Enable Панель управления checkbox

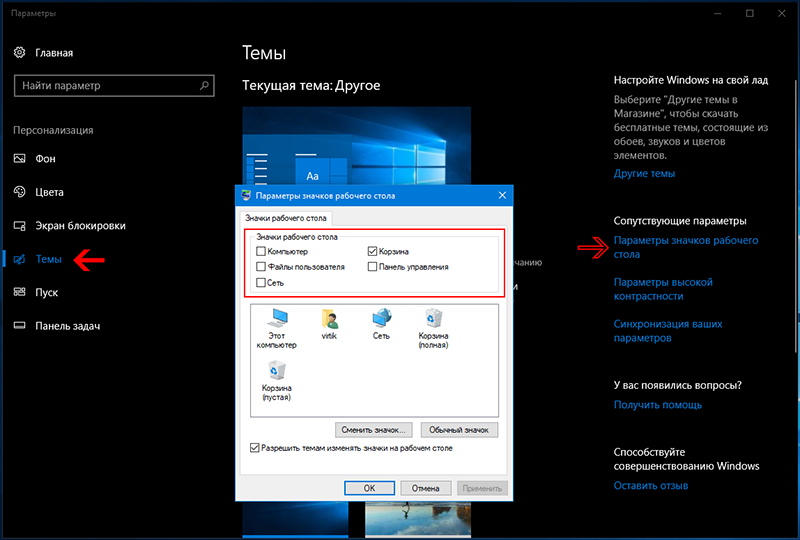pyautogui.click(x=372, y=266)
